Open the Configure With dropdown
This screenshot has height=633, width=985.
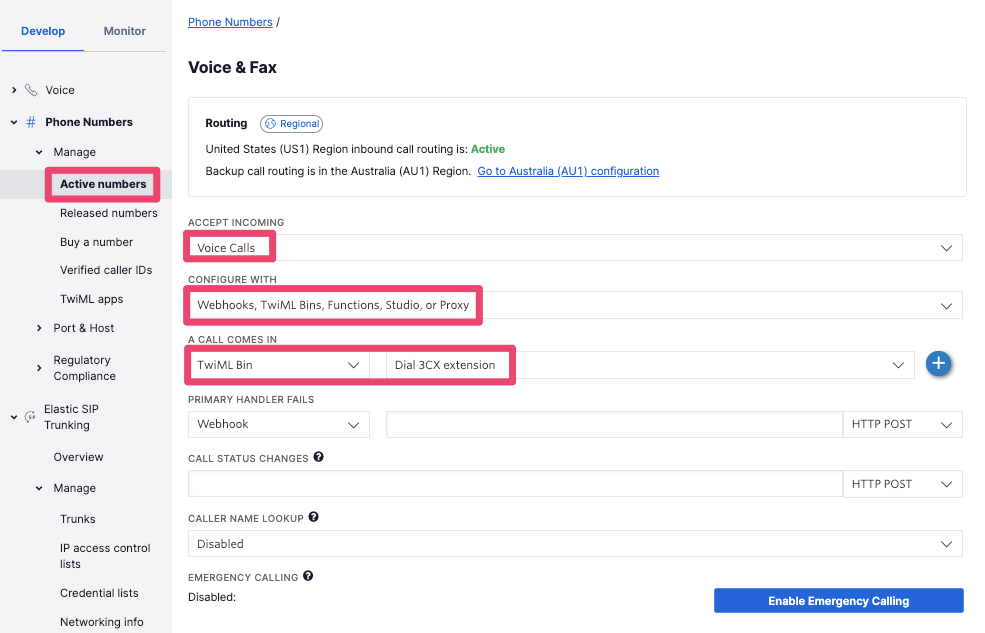575,305
